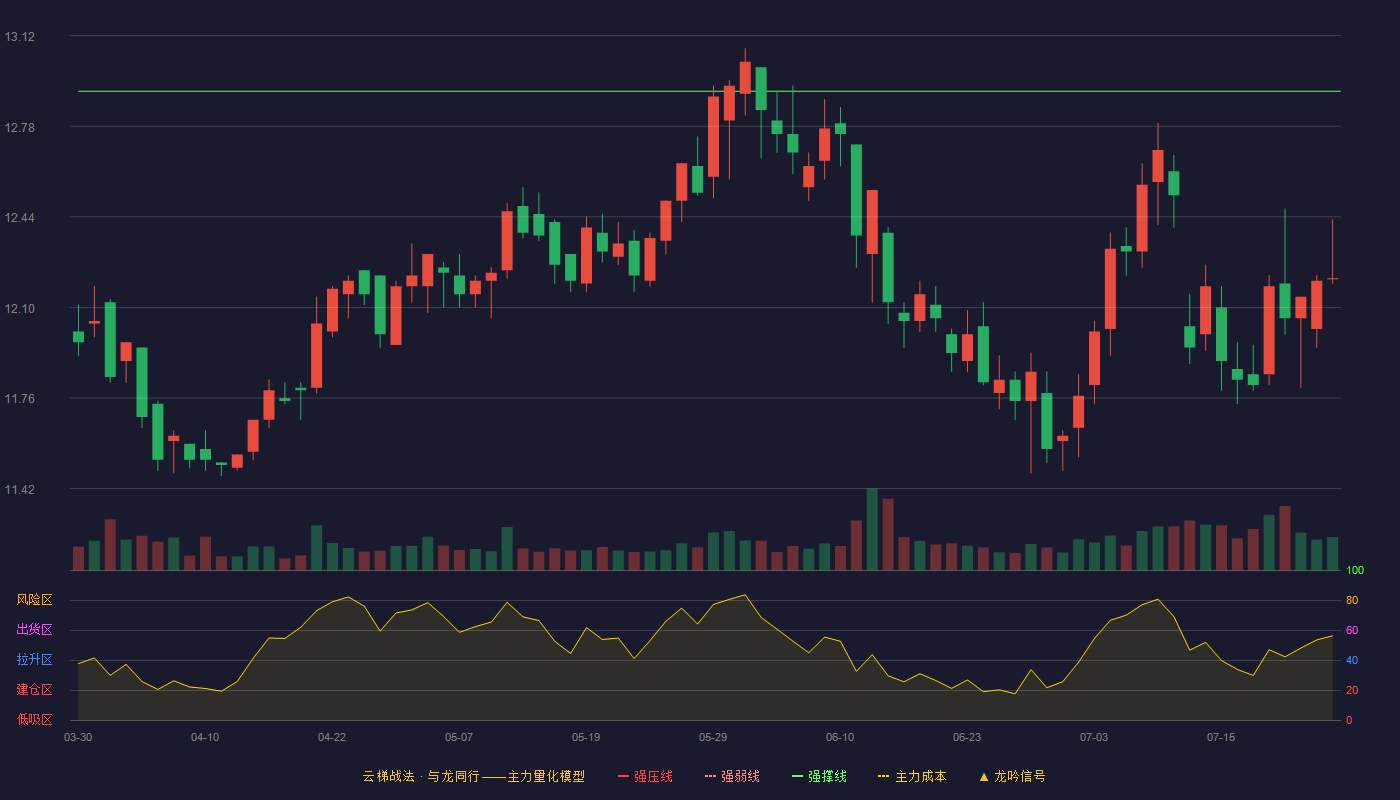1400x800 pixels.
Task: Click the 11.42 price axis label
Action: point(19,490)
